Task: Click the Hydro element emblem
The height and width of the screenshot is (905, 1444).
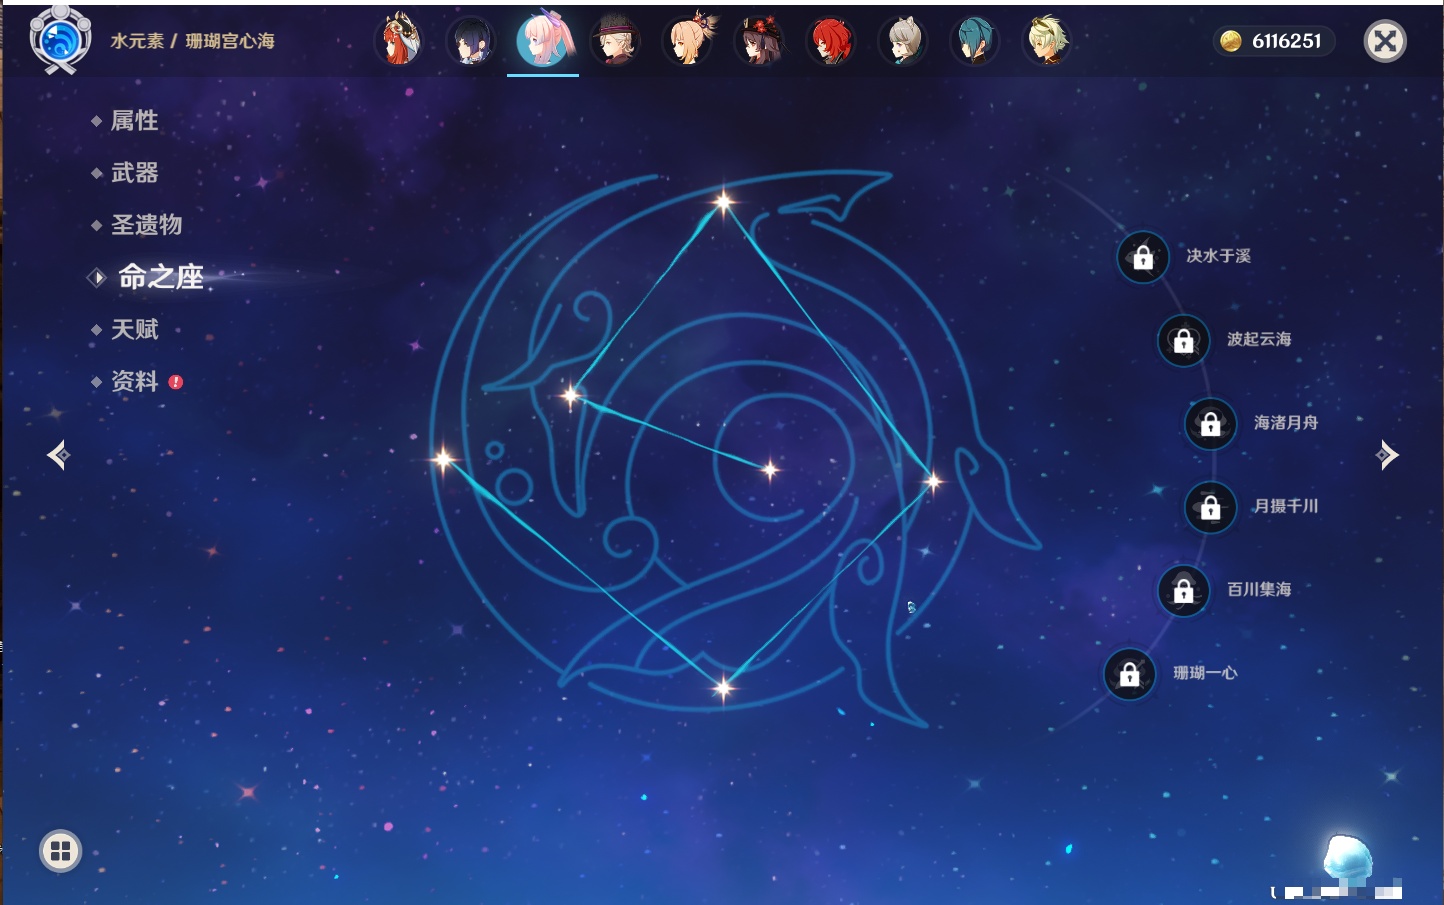Action: click(60, 40)
